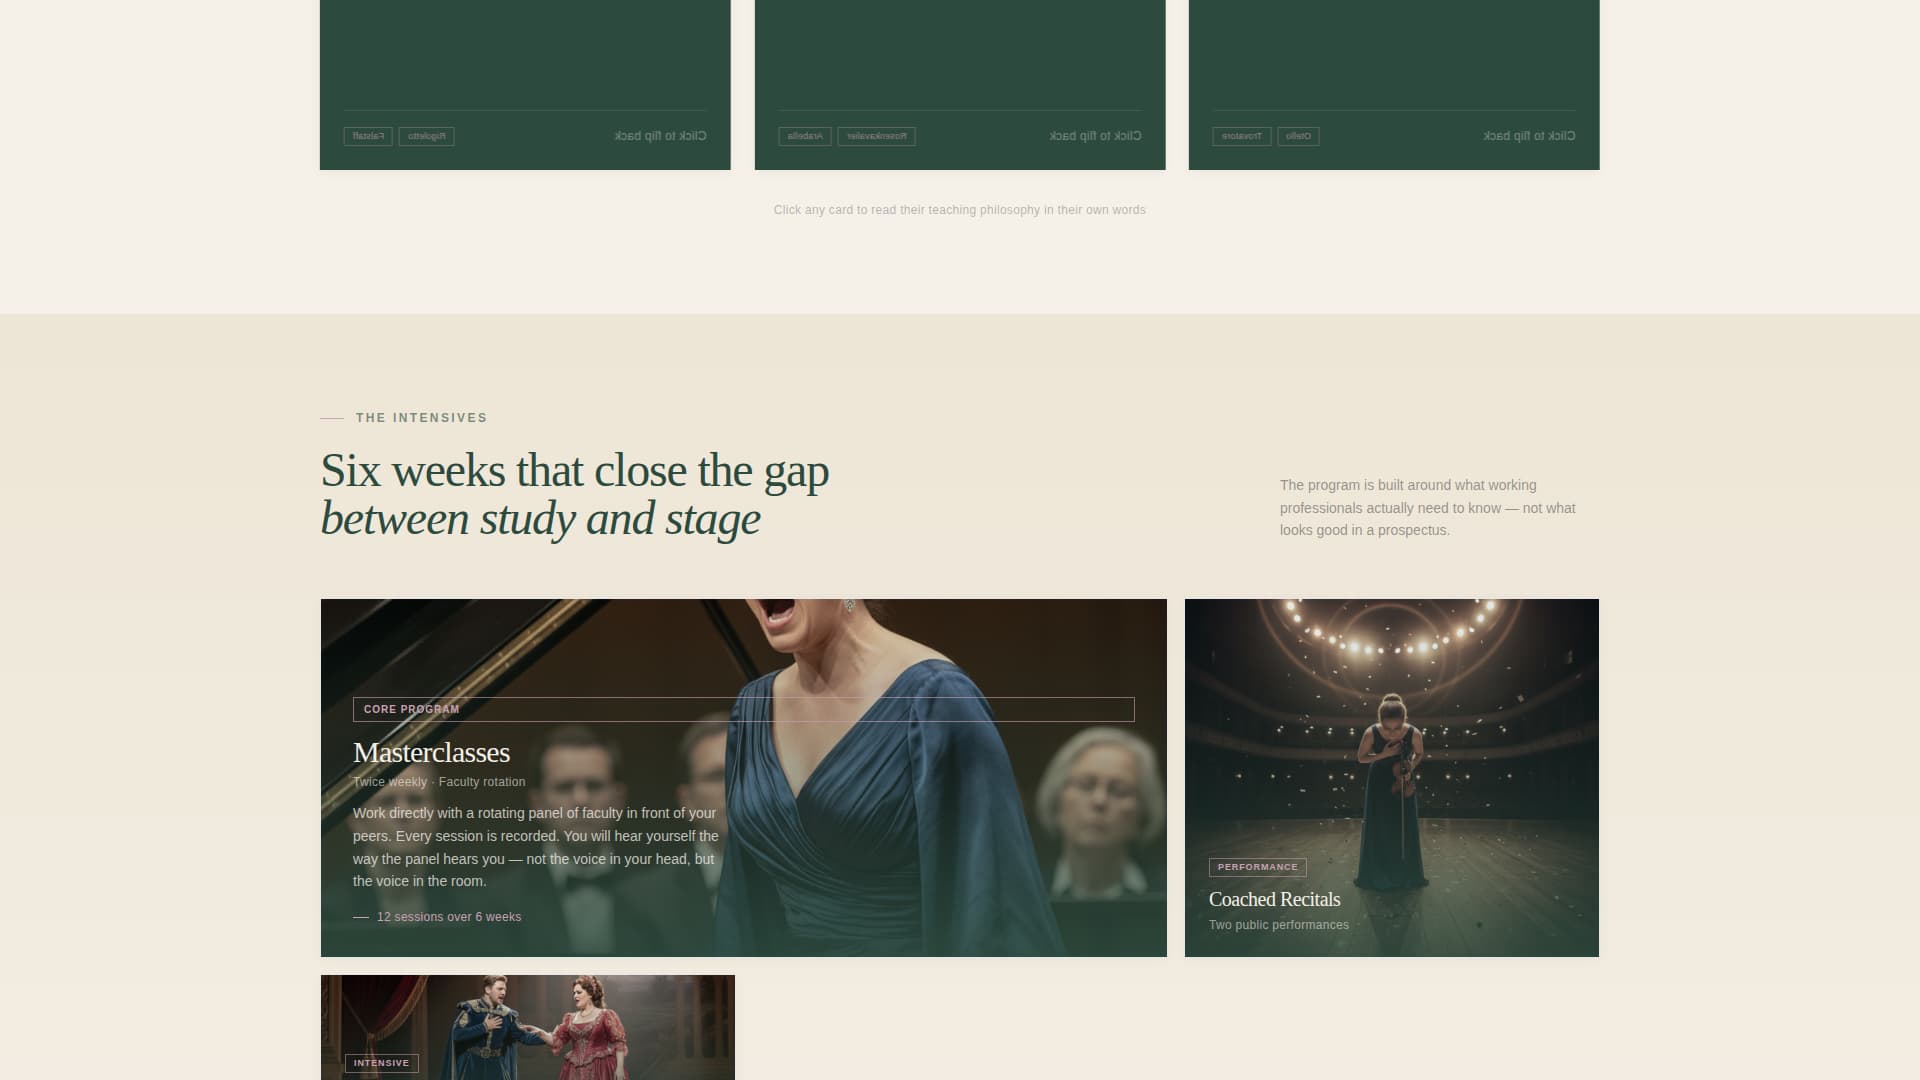The width and height of the screenshot is (1920, 1080).
Task: Click the heading Six weeks that close the gap
Action: point(574,470)
